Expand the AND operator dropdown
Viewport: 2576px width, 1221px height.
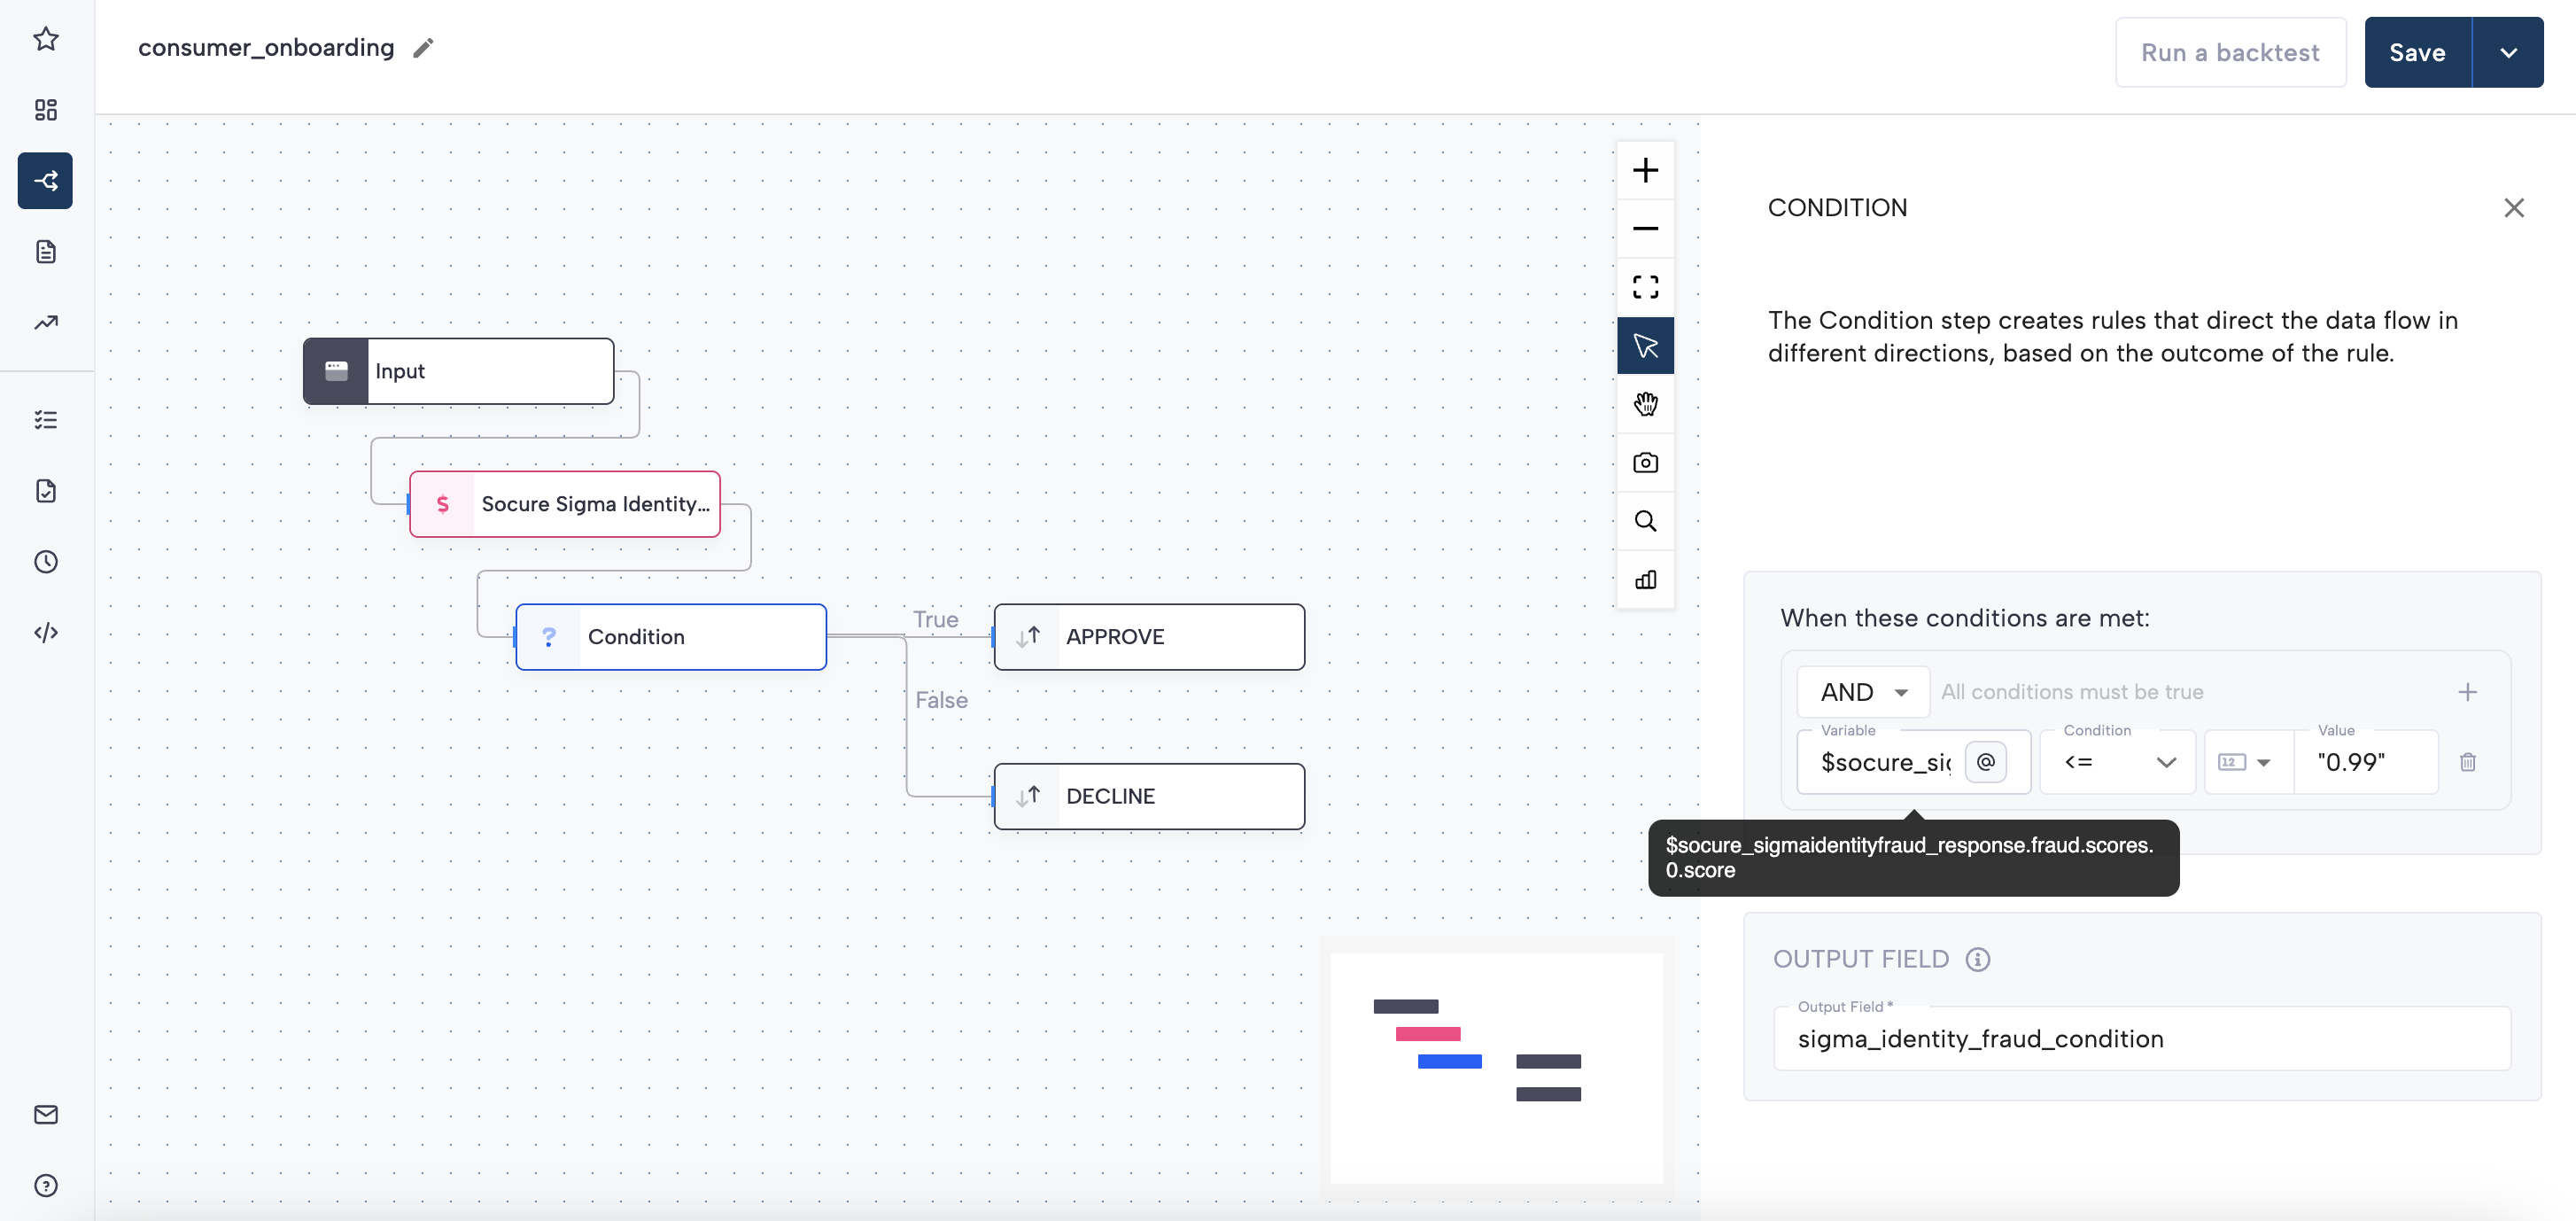click(1863, 692)
